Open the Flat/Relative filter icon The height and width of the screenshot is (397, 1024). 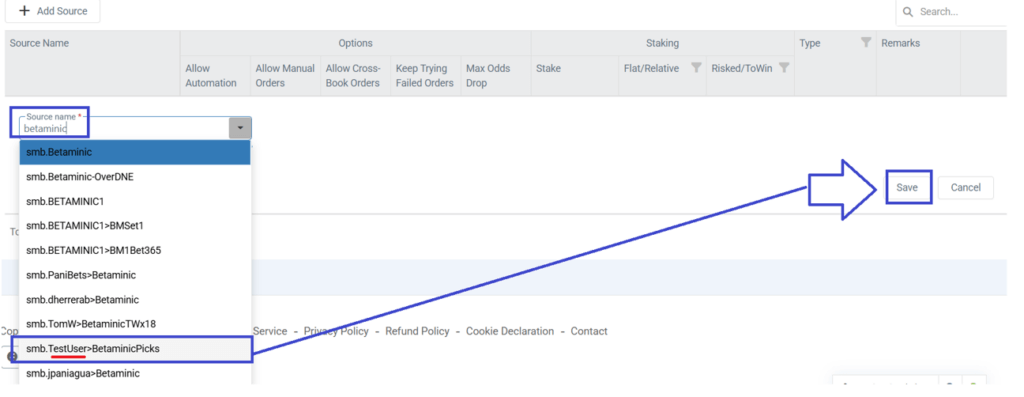[x=696, y=68]
